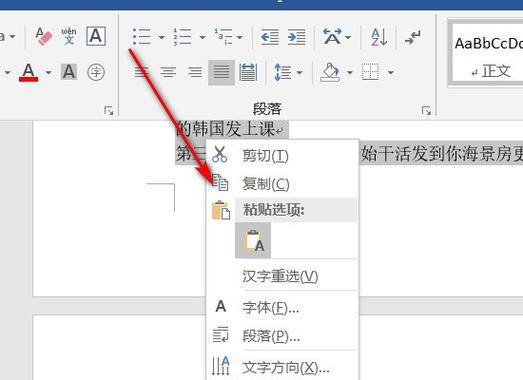Open Paragraph settings dialog launcher
This screenshot has height=380, width=523.
(x=426, y=110)
